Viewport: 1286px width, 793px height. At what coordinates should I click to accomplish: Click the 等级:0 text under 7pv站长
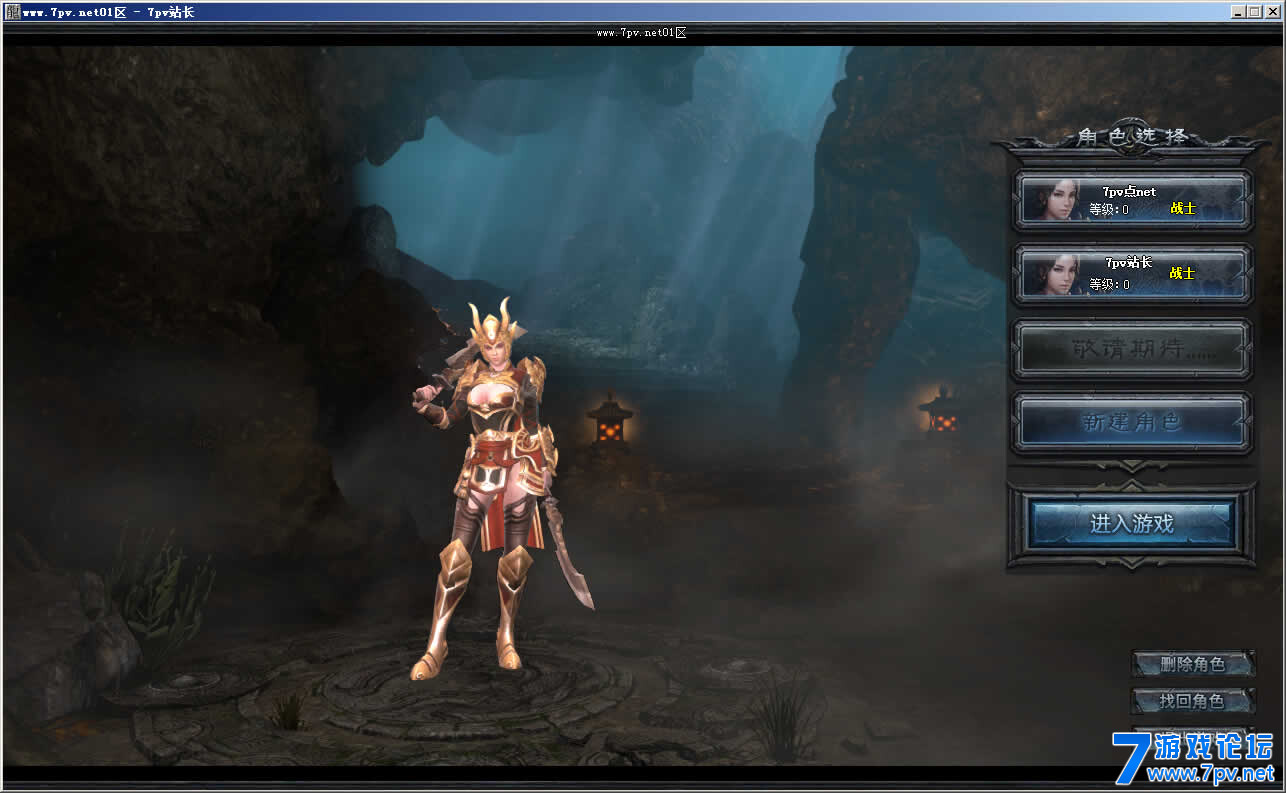[x=1109, y=284]
